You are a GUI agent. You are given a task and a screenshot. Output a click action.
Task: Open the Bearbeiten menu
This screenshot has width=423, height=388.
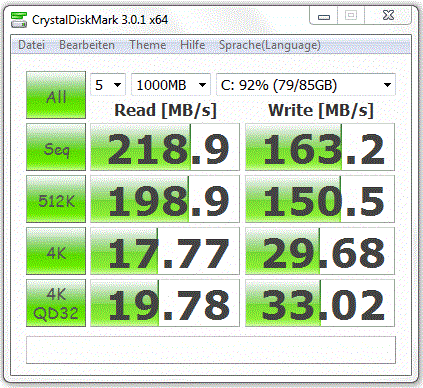[x=87, y=45]
